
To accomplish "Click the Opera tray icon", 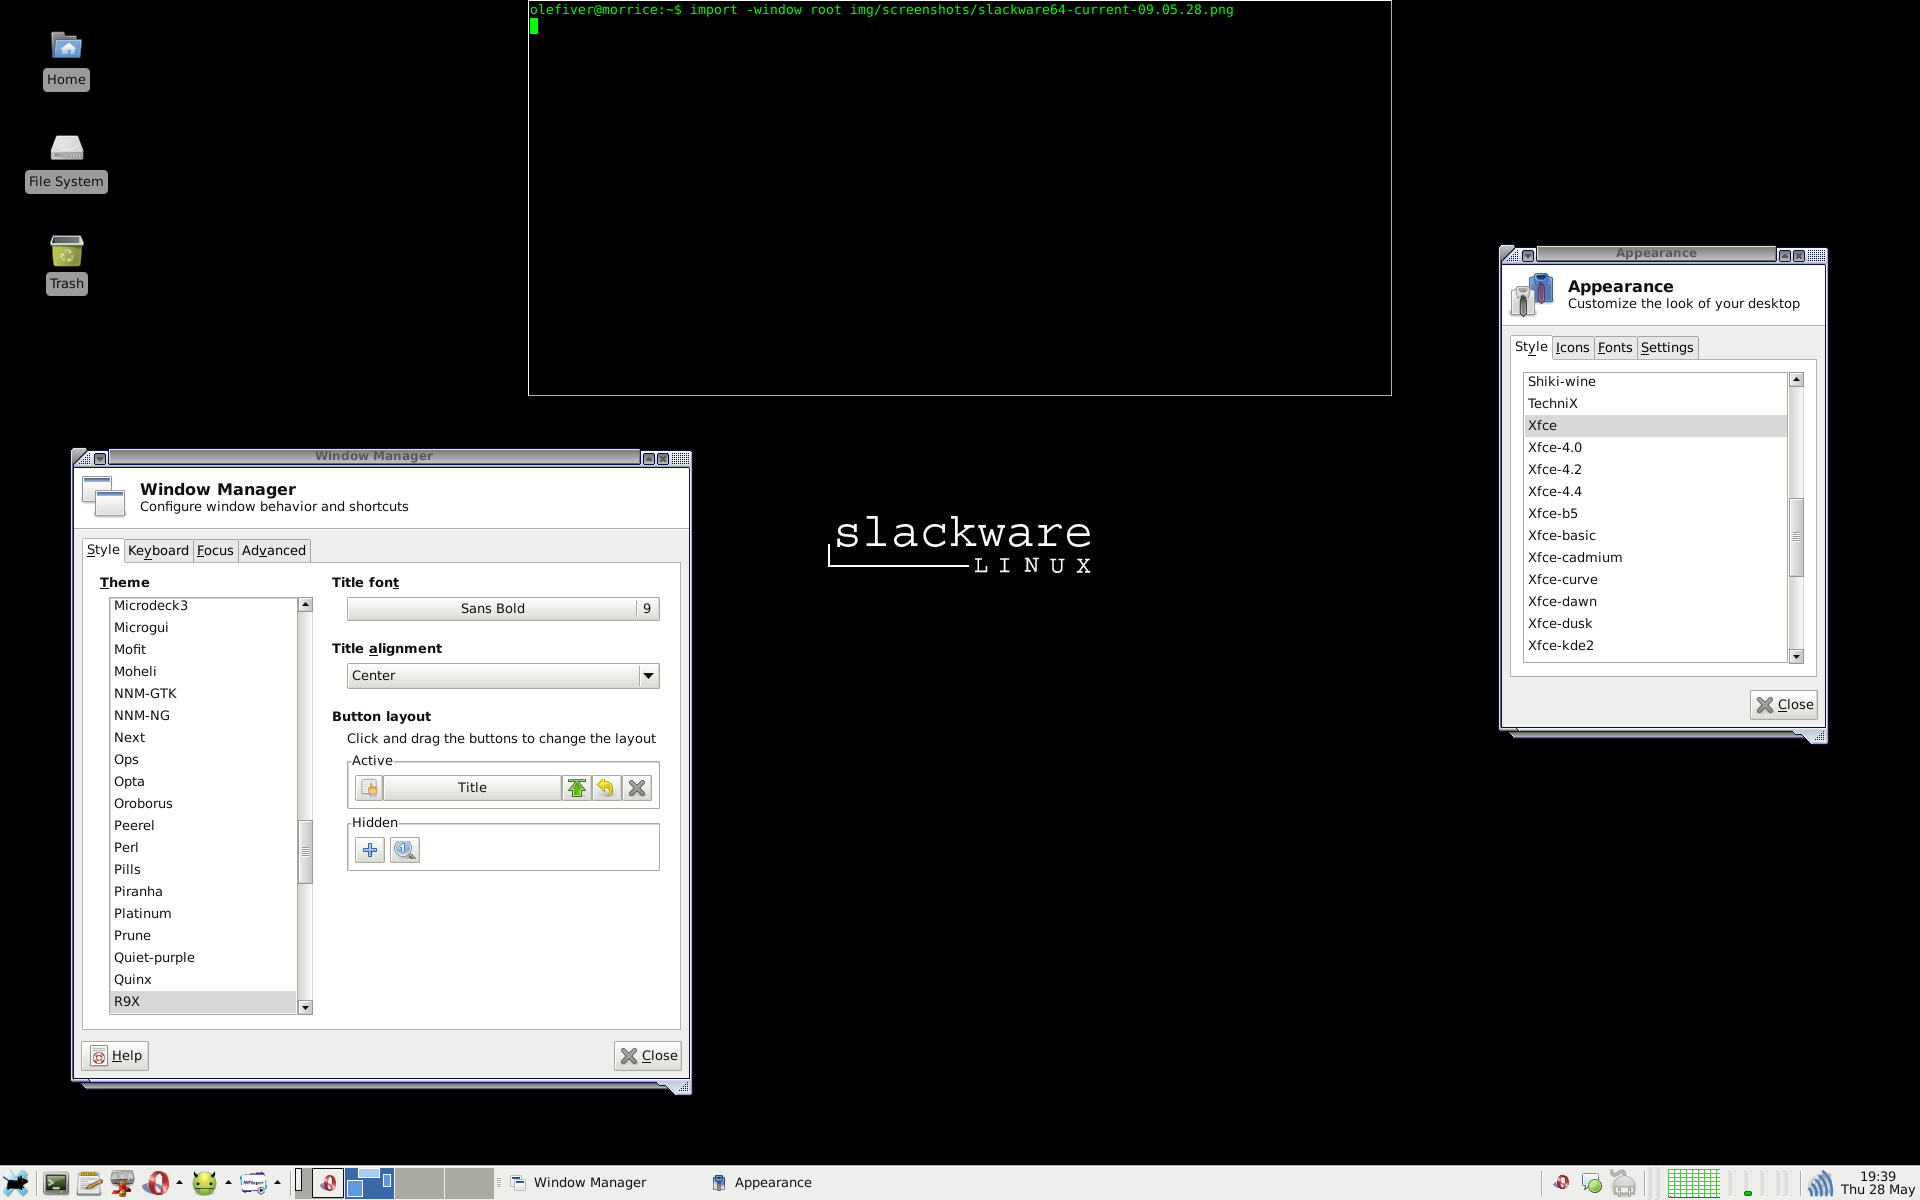I will (x=1561, y=1183).
